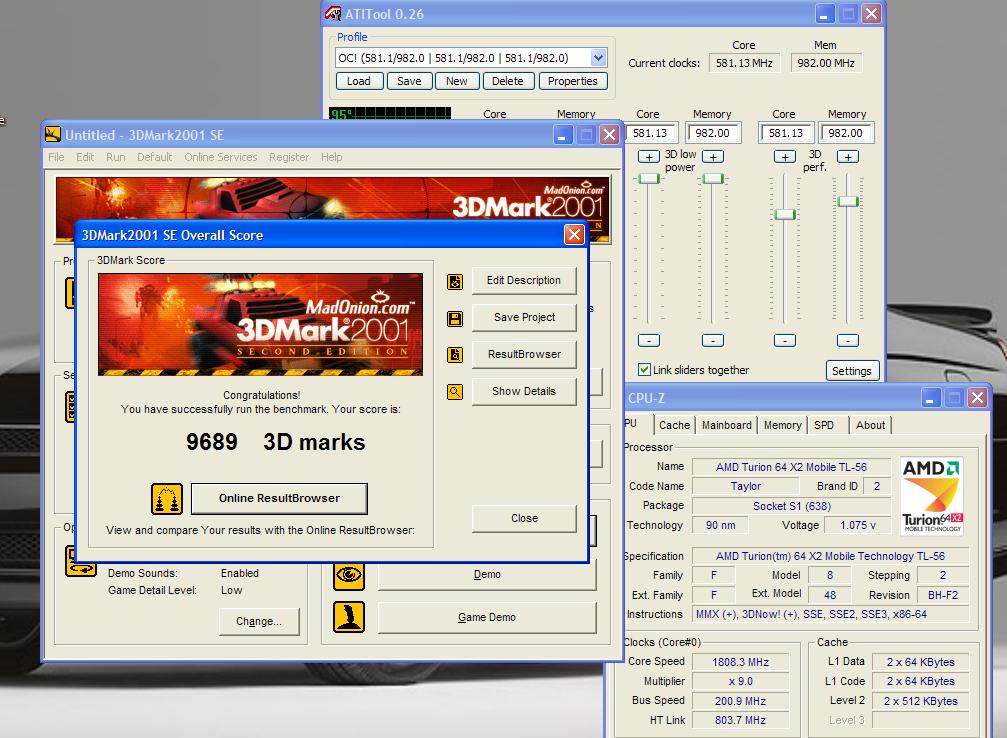Click the Save Project button
This screenshot has width=1007, height=738.
tap(523, 317)
